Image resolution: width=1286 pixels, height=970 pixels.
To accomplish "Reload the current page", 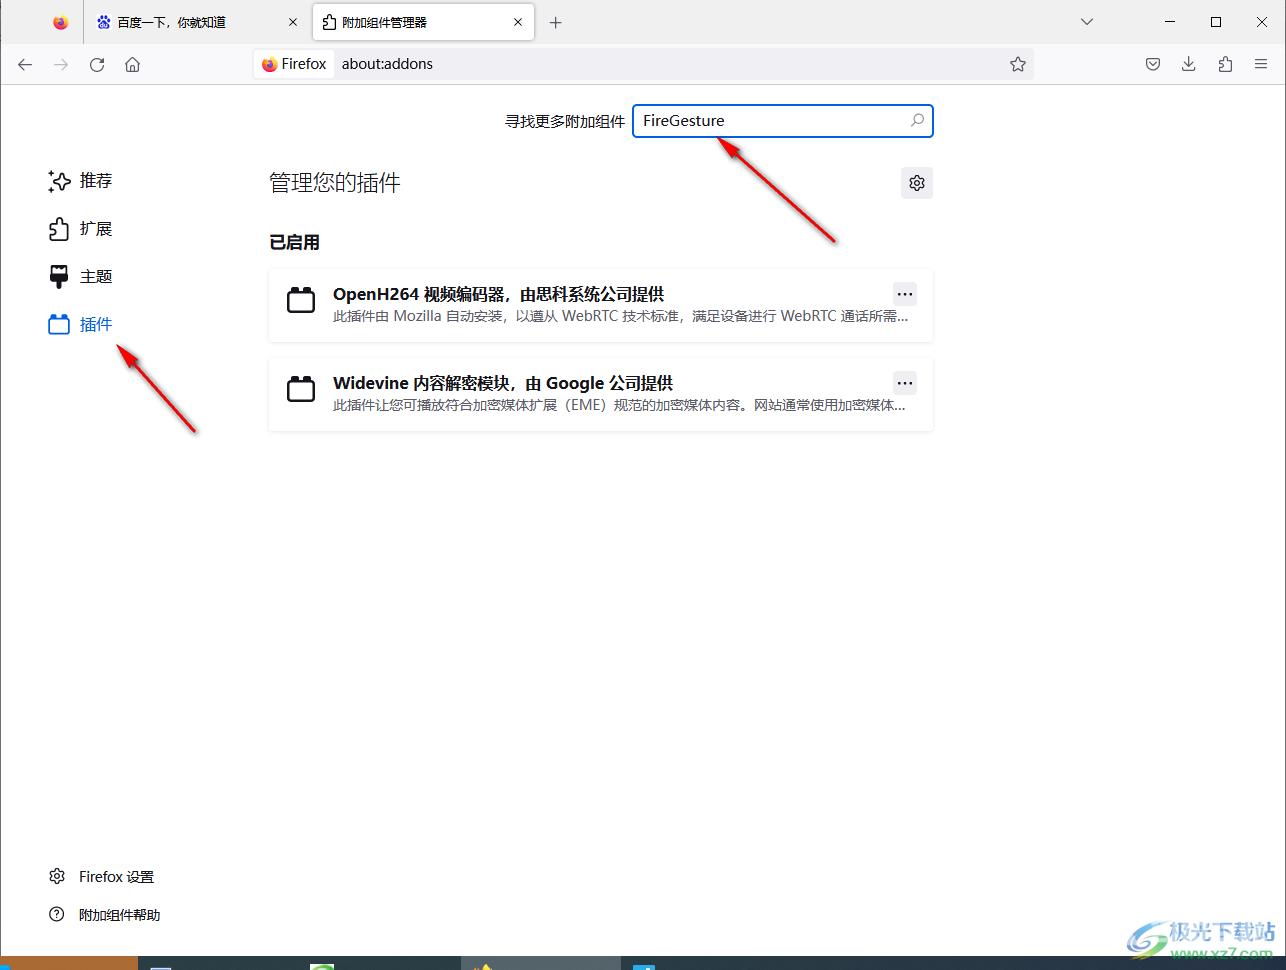I will click(97, 64).
